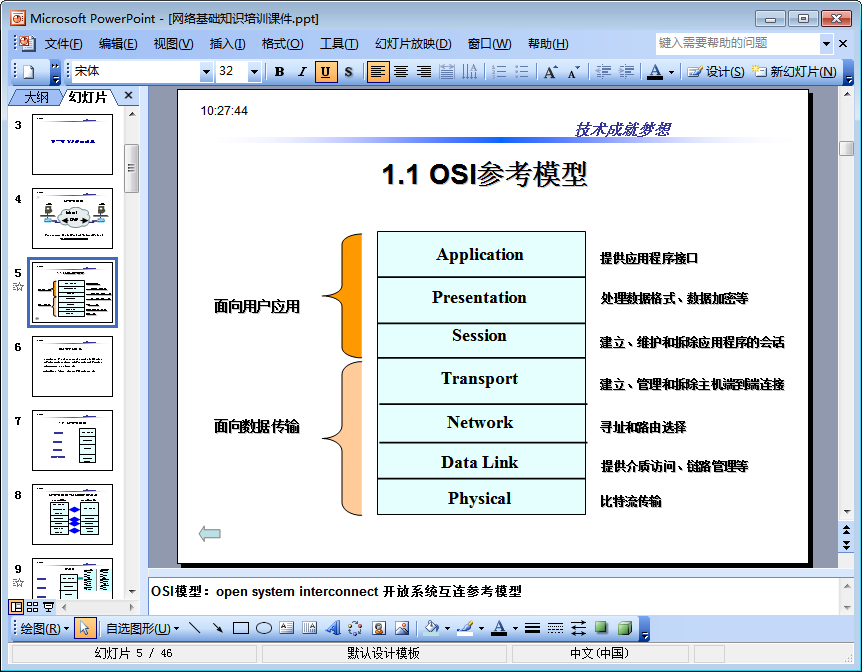862x672 pixels.
Task: Click the Change text direction icon
Action: [x=469, y=72]
